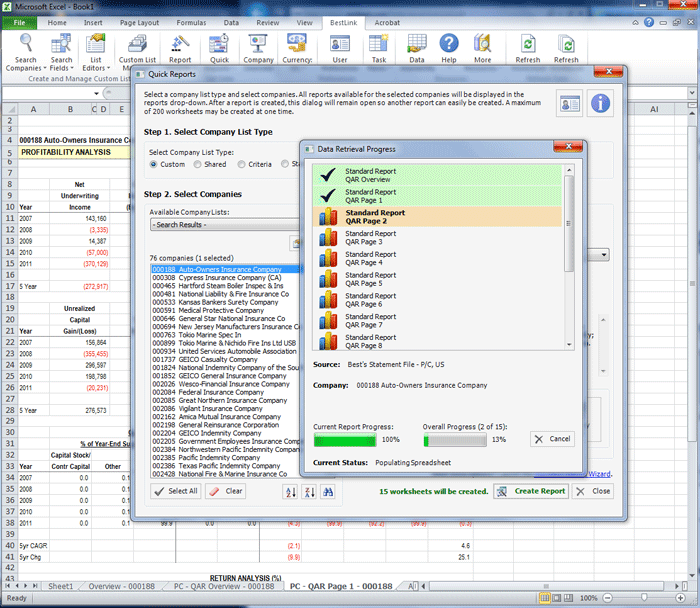
Task: Switch to the Page Layout tab
Action: pyautogui.click(x=139, y=23)
